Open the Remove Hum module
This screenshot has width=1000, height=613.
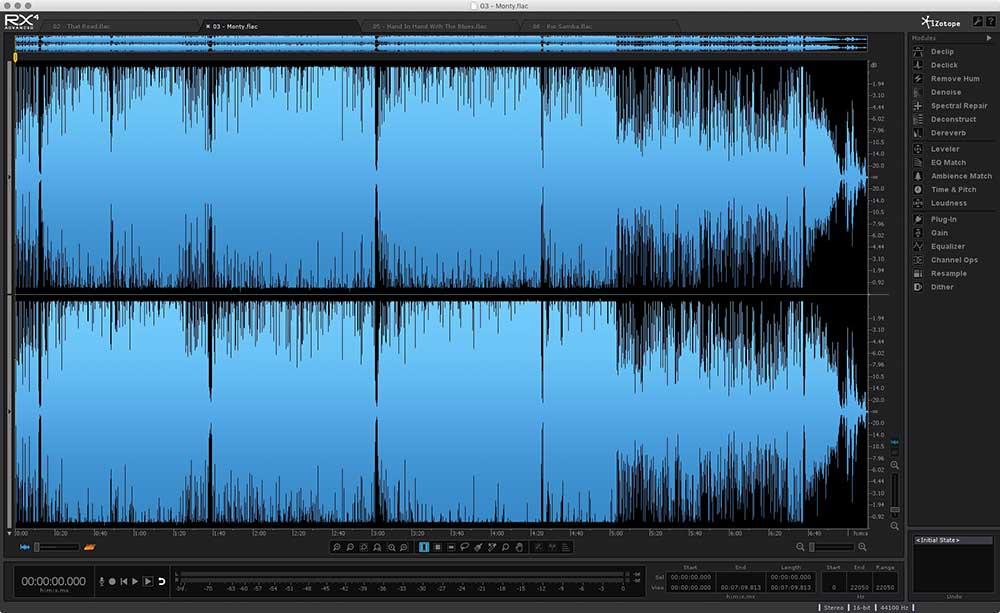pyautogui.click(x=955, y=78)
